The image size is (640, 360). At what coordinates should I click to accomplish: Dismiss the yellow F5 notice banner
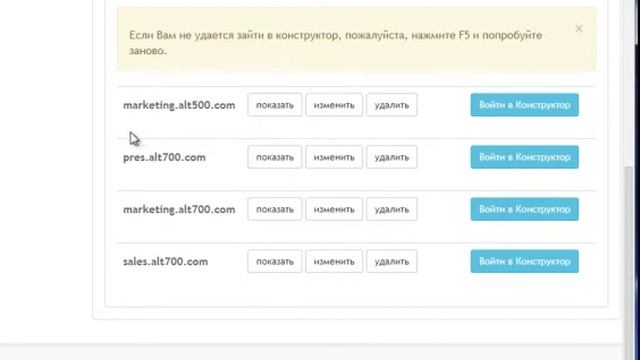(x=578, y=29)
